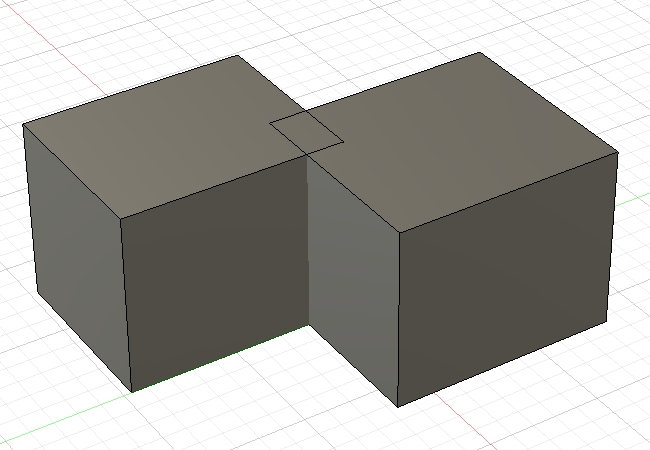Click inside the small overlap square on top

tap(306, 133)
